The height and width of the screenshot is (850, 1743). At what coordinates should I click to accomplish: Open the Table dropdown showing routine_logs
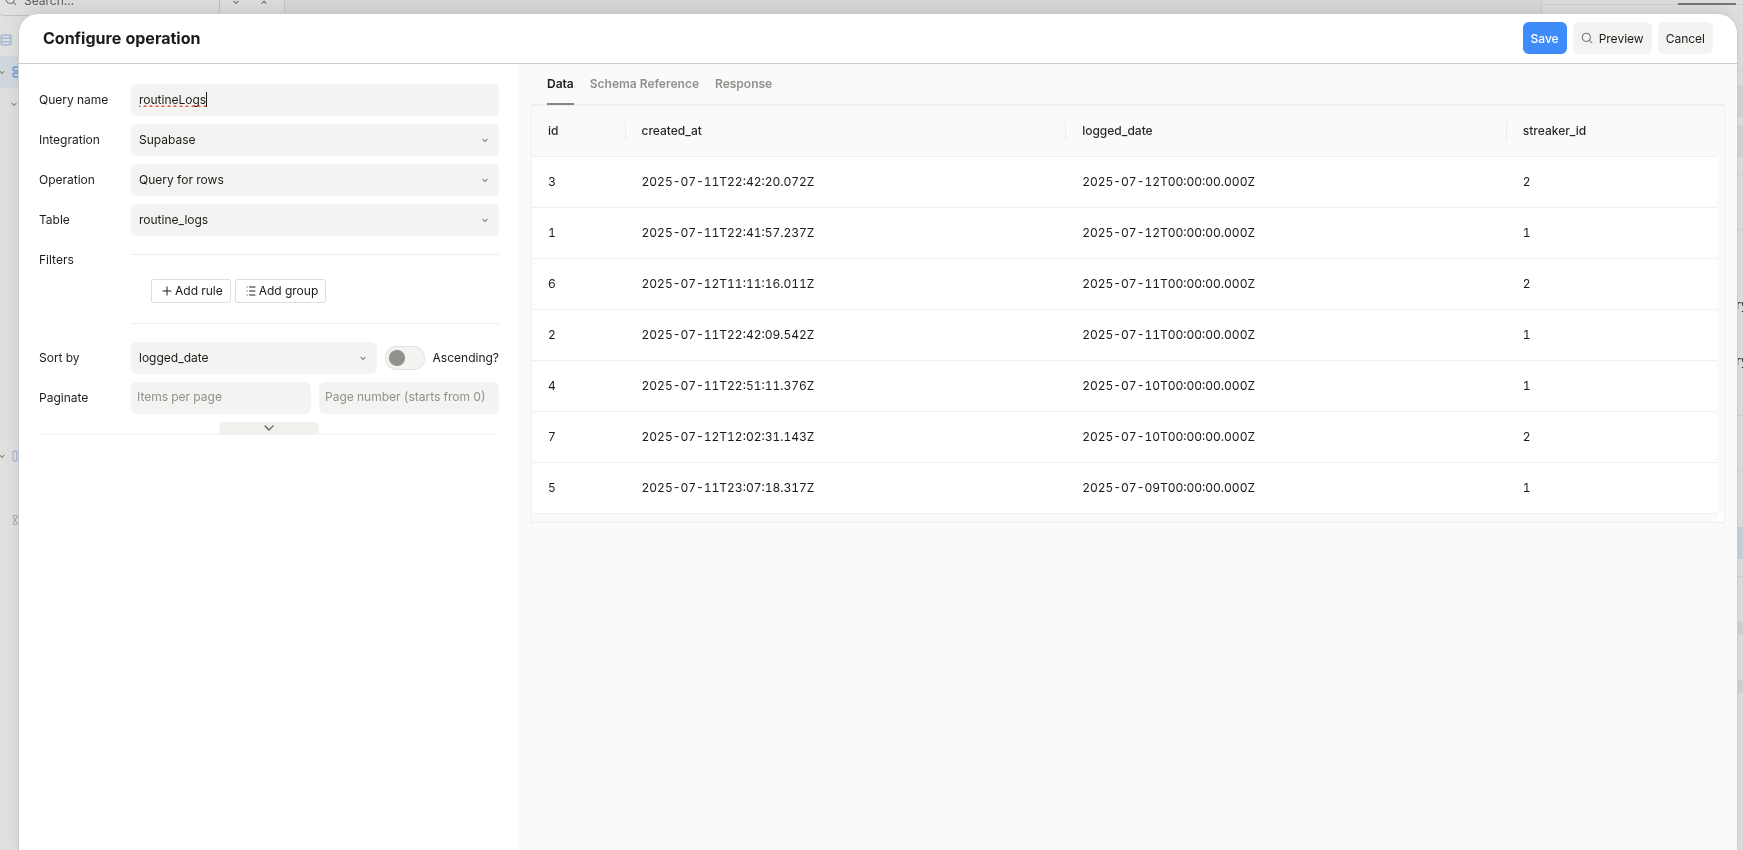(314, 220)
